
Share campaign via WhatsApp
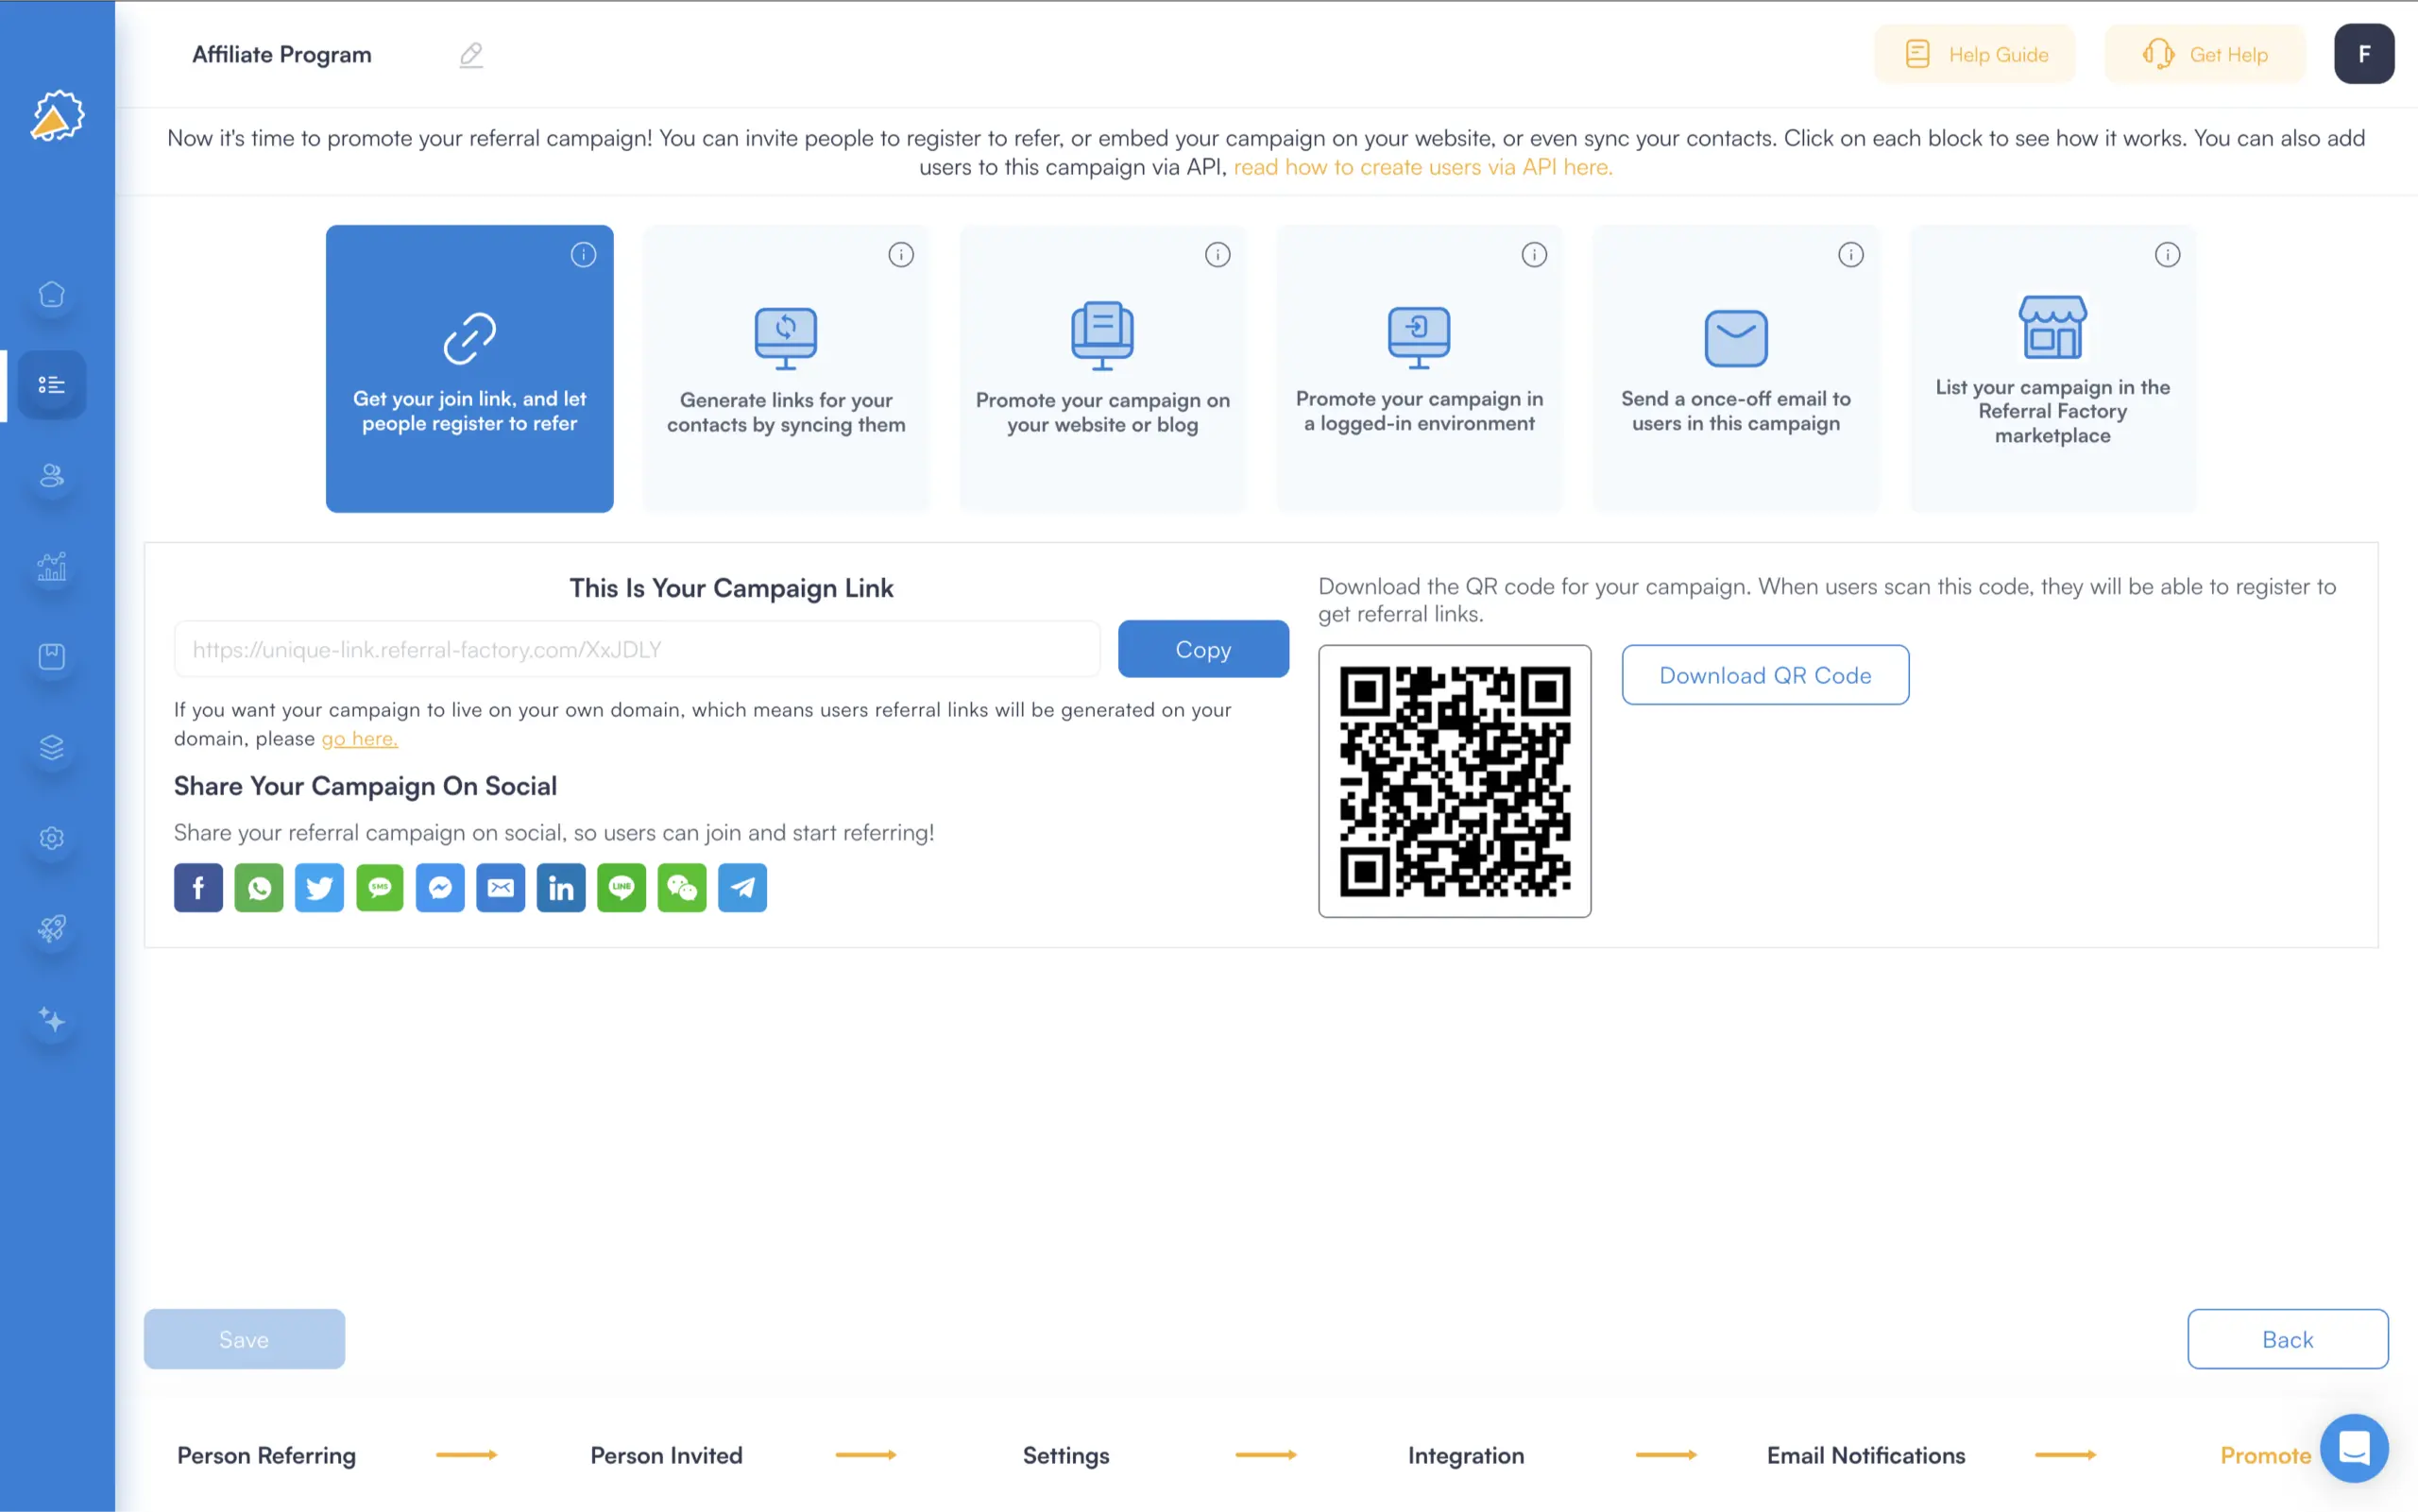click(259, 888)
